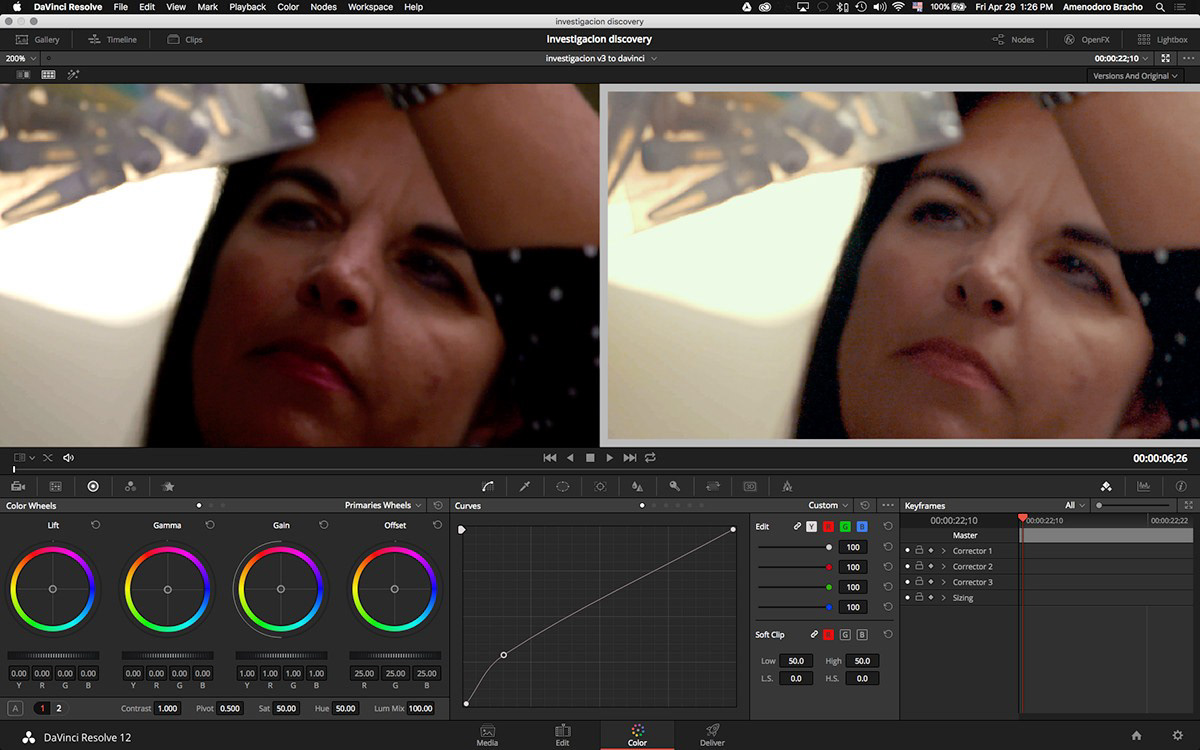The height and width of the screenshot is (750, 1200).
Task: Reset the Gamma color wheel
Action: click(210, 524)
